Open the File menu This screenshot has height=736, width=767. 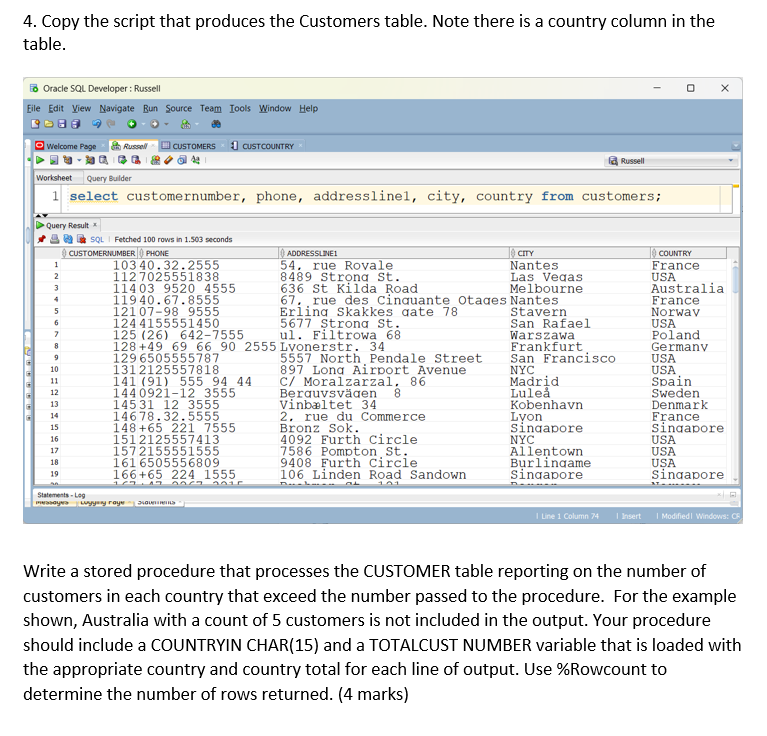(34, 108)
